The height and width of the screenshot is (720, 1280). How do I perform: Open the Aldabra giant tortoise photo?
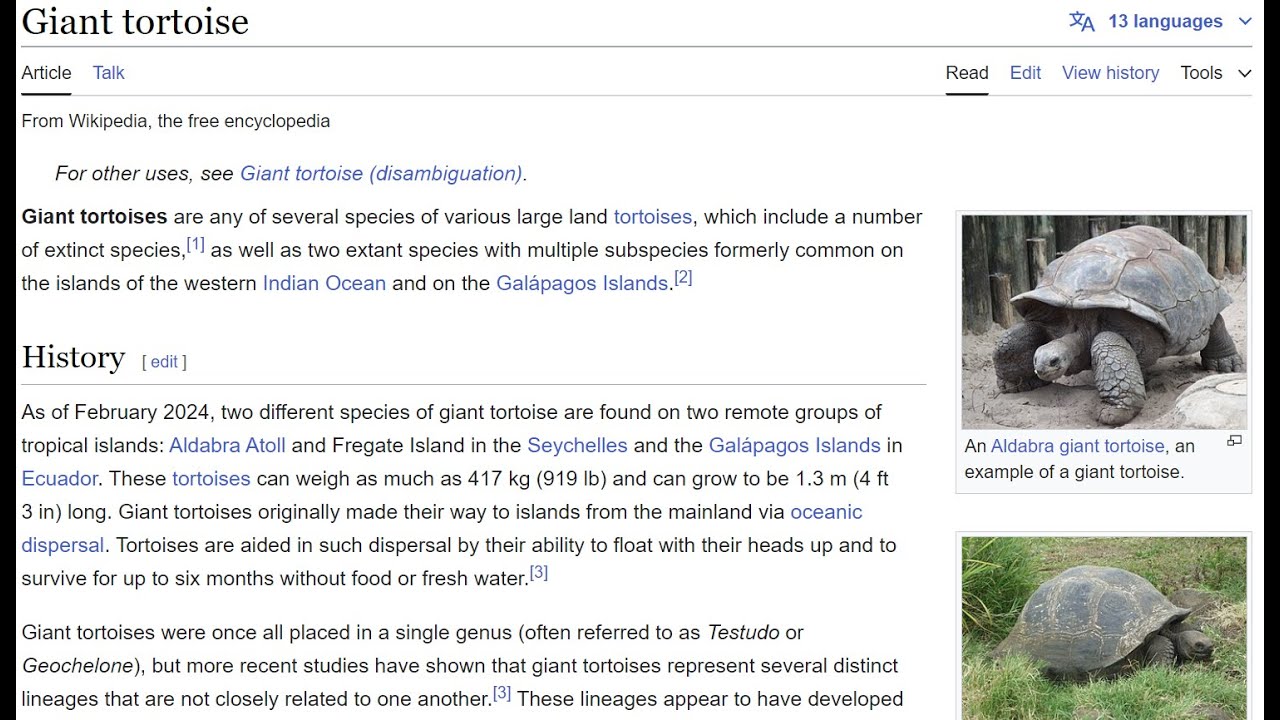pyautogui.click(x=1104, y=322)
